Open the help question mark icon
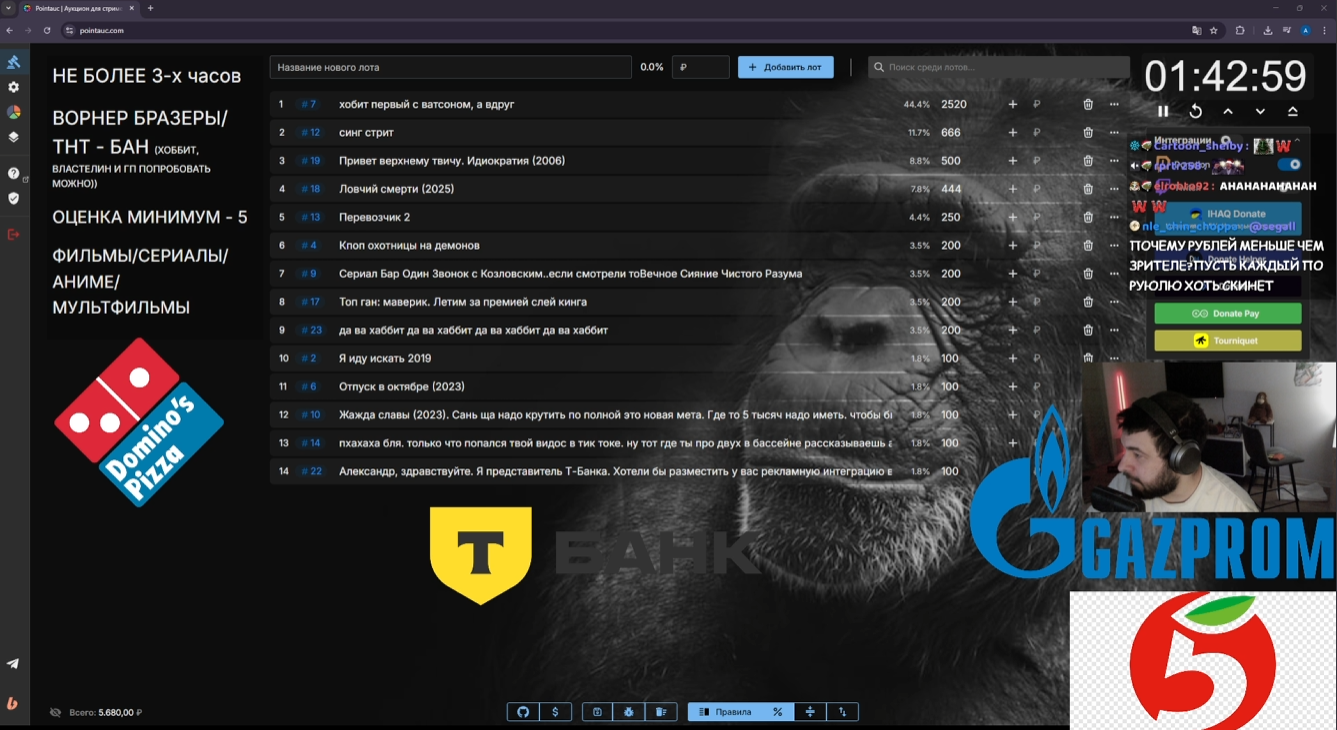 (x=14, y=173)
